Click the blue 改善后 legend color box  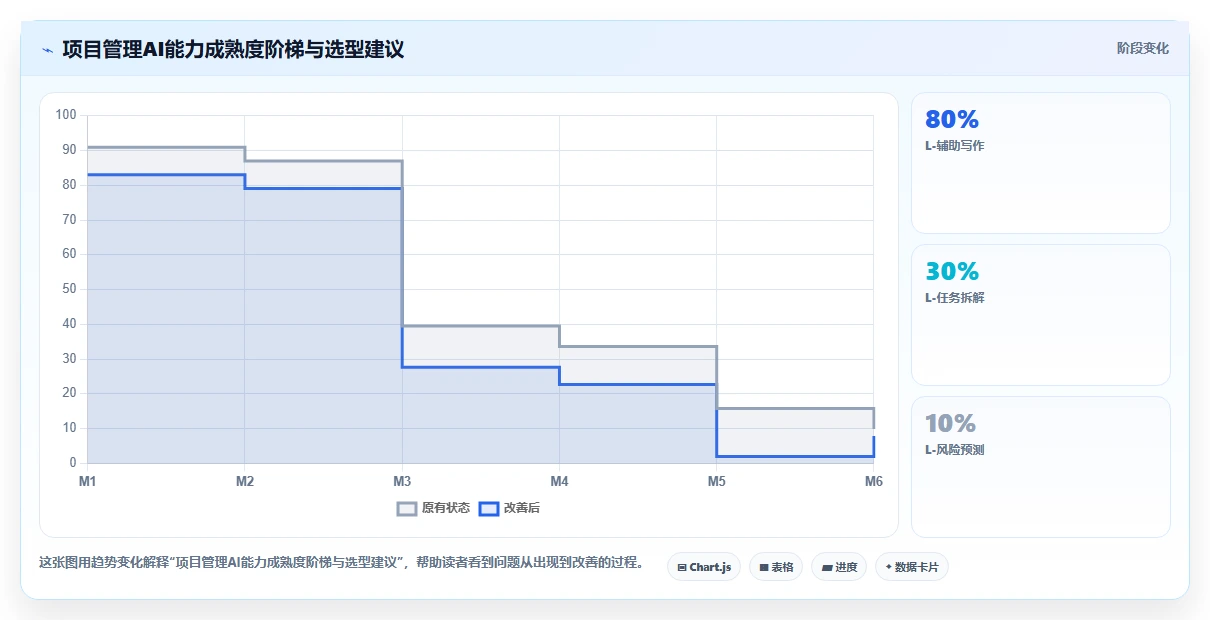[488, 508]
